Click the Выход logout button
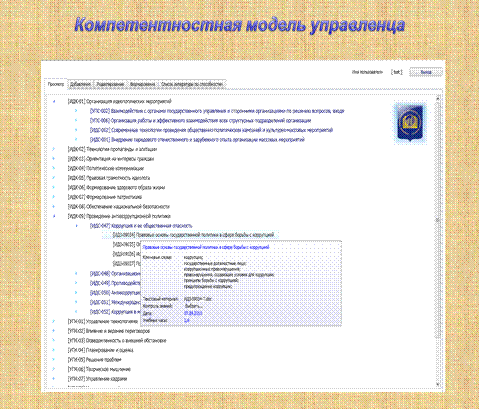Screen dimensions: 480x410 point(426,72)
